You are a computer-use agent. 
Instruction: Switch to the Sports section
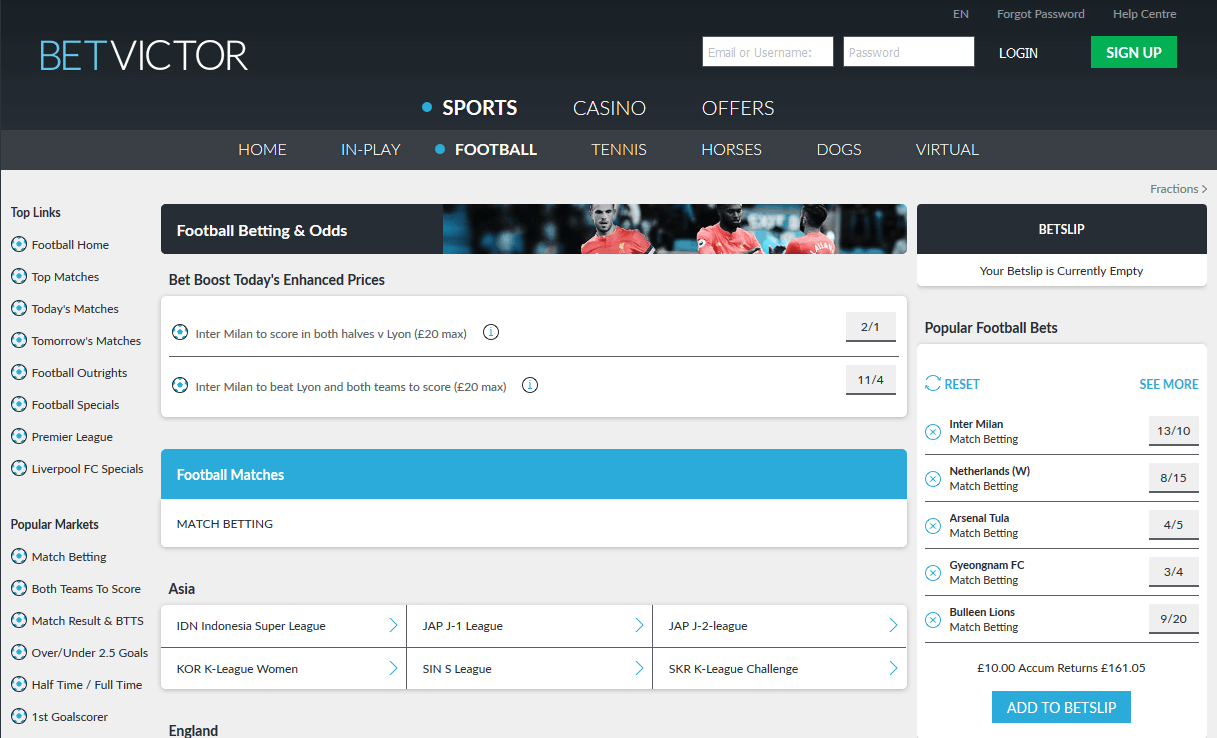[x=480, y=108]
